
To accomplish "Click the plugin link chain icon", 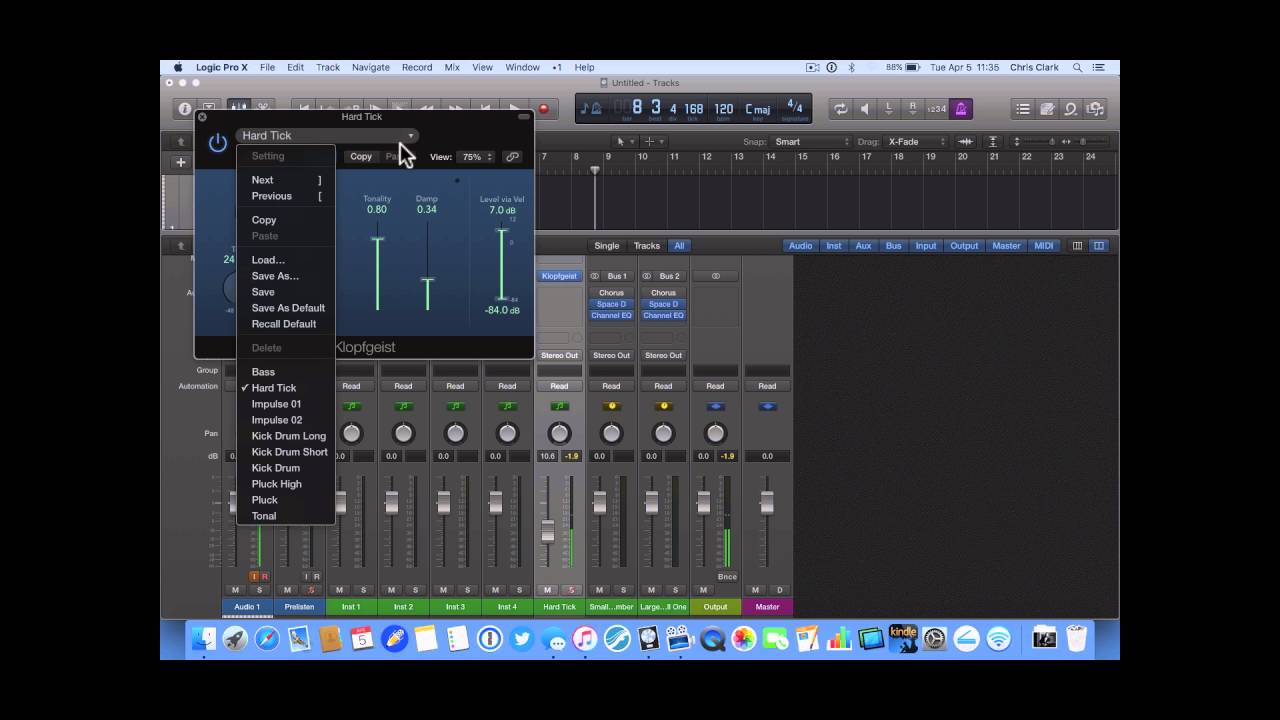I will point(512,157).
